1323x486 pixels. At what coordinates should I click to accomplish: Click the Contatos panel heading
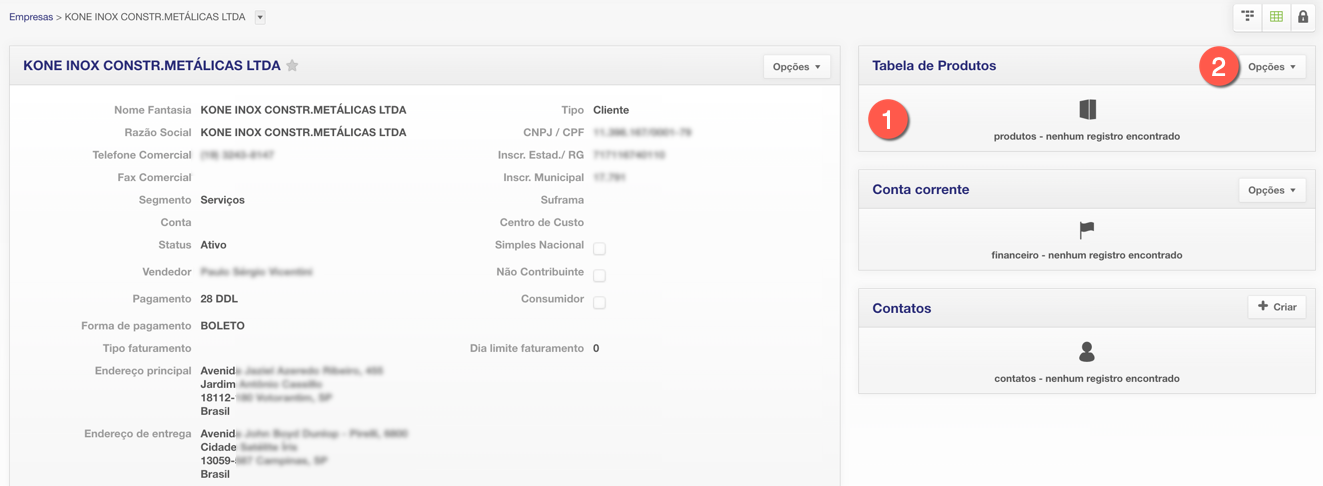901,308
